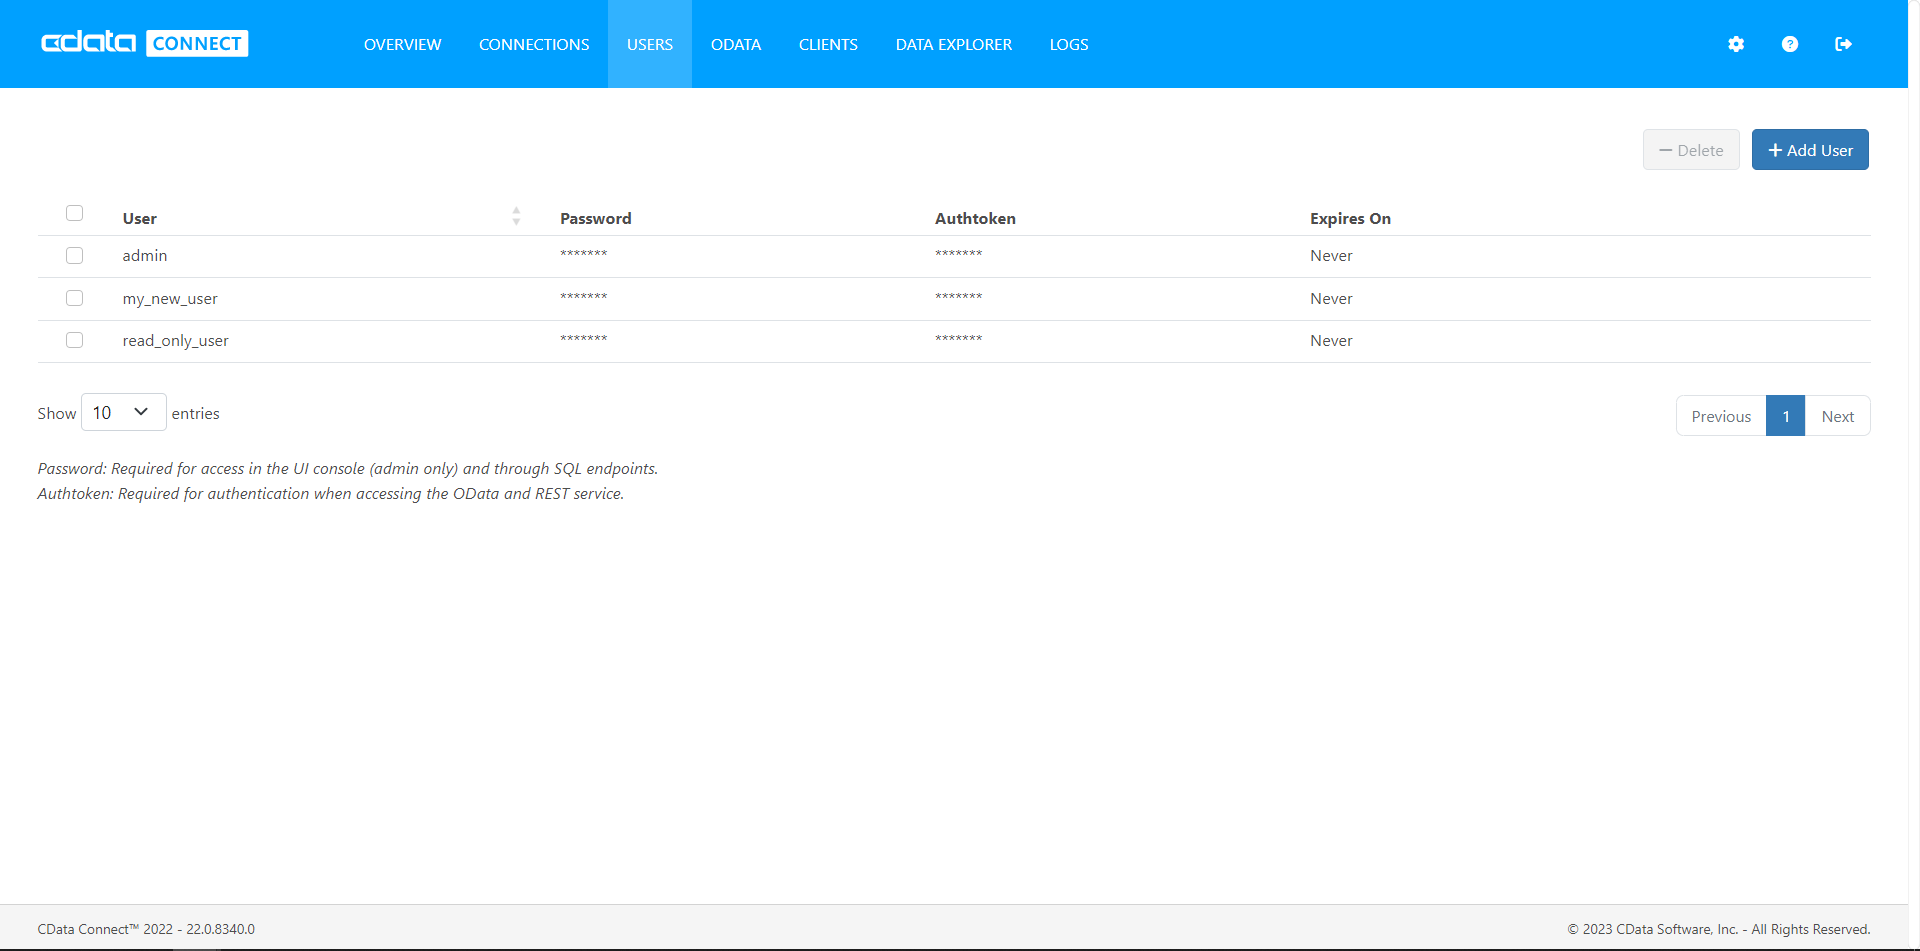This screenshot has width=1920, height=951.
Task: Go to the Next page
Action: pos(1837,416)
